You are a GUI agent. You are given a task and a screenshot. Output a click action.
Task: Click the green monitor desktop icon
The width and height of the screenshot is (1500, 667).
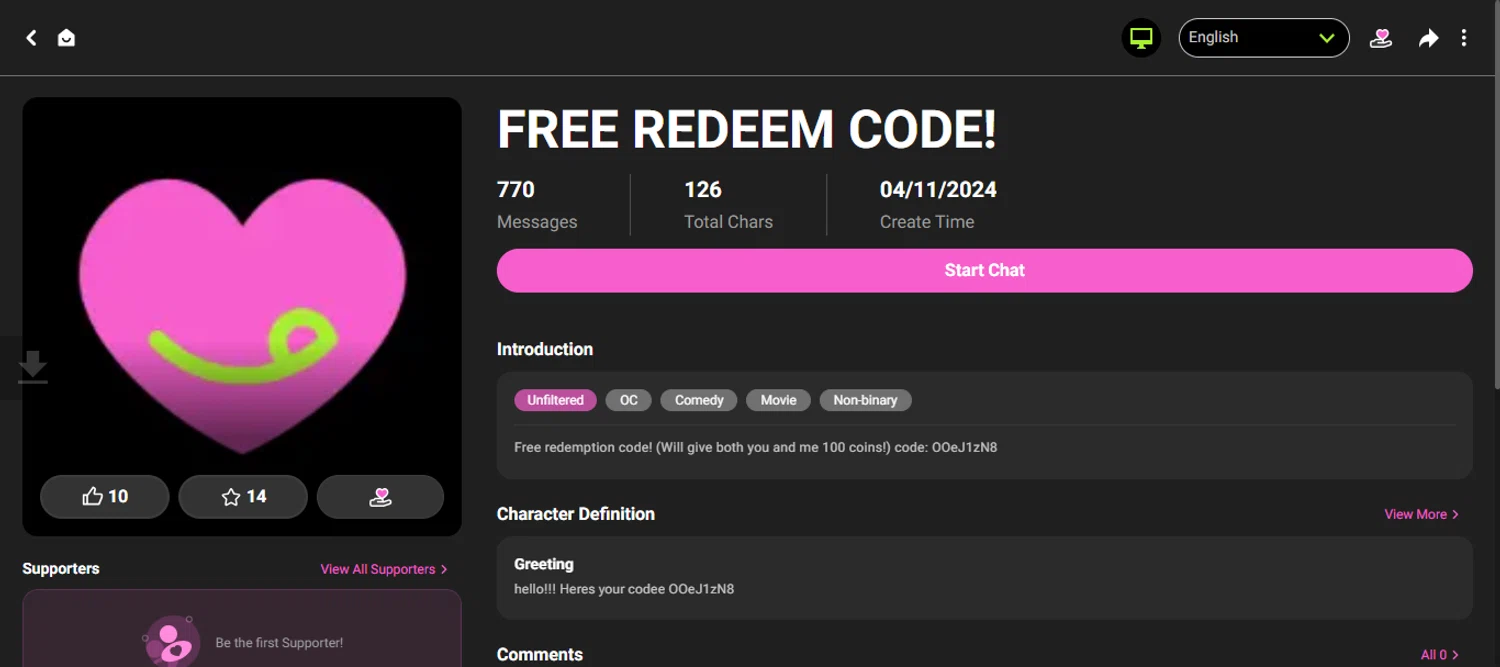pyautogui.click(x=1141, y=38)
